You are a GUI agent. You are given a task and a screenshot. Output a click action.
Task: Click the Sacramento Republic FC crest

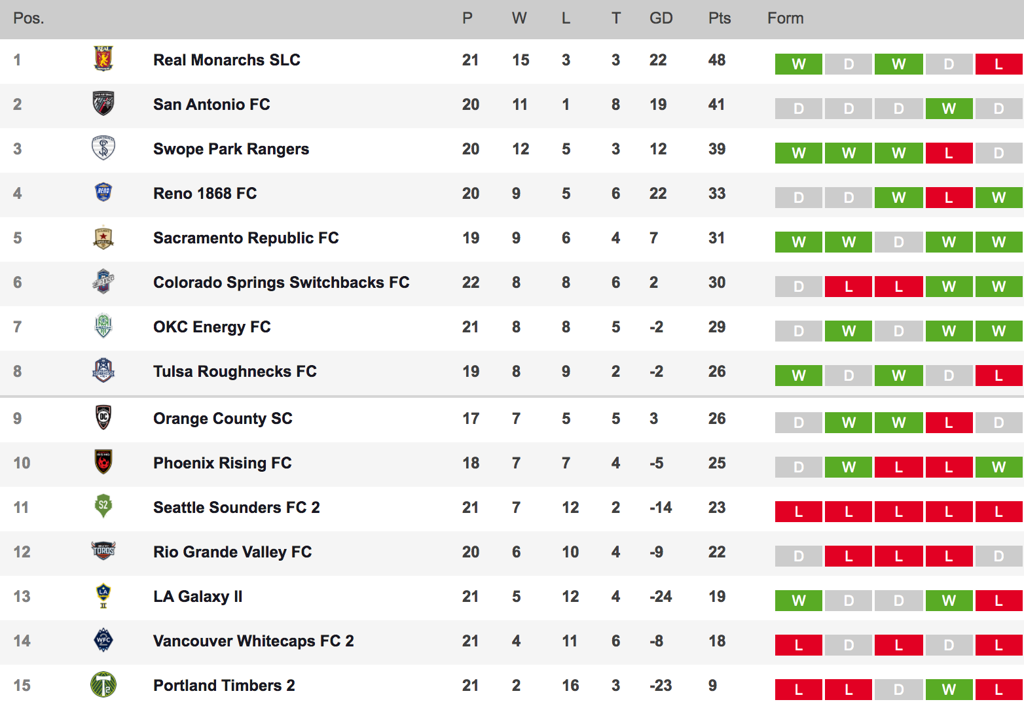103,237
